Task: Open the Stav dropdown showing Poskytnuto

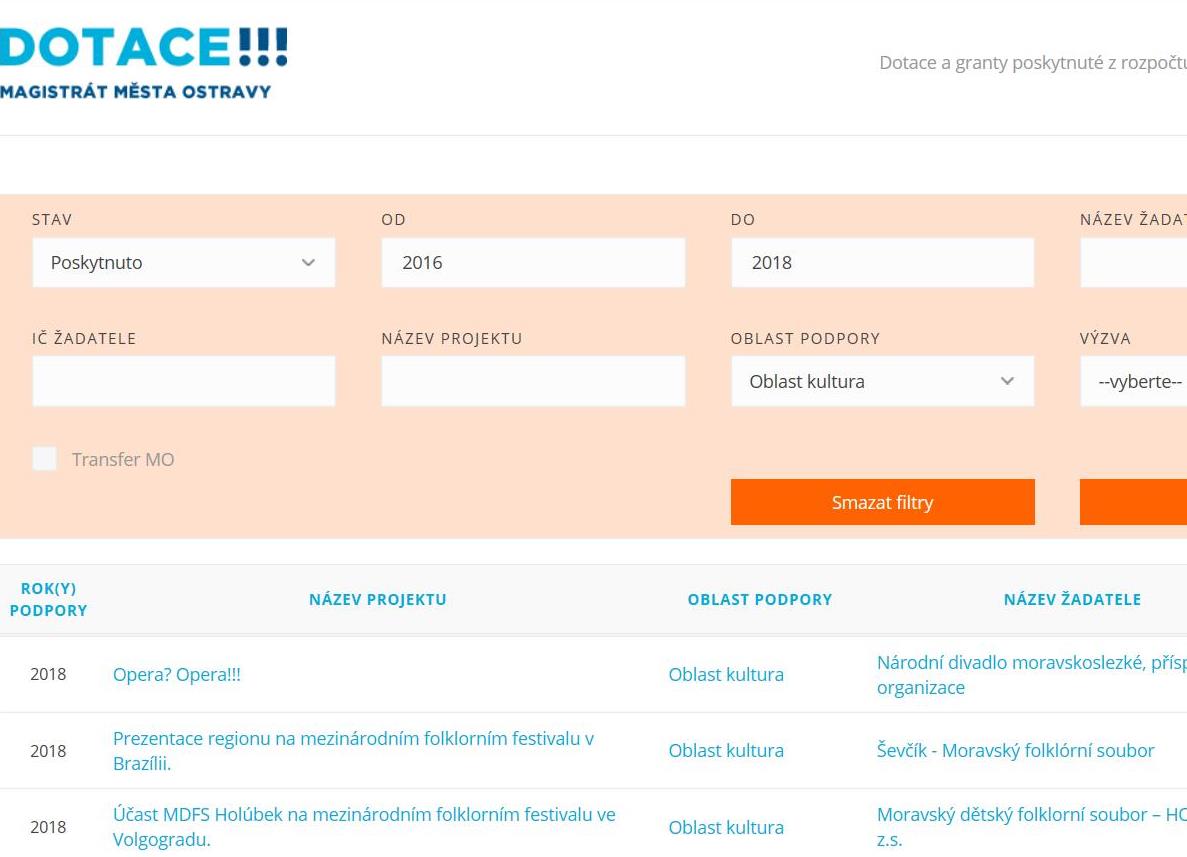Action: [x=183, y=263]
